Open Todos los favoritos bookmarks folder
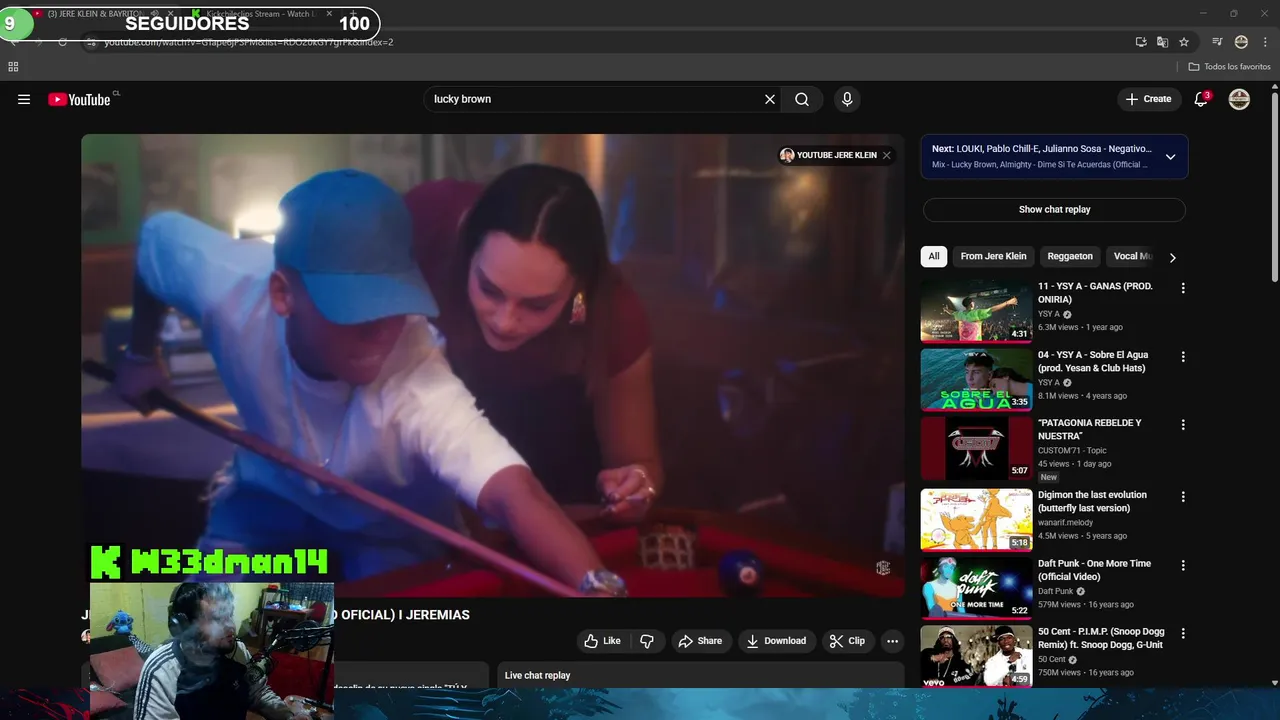1280x720 pixels. tap(1229, 67)
